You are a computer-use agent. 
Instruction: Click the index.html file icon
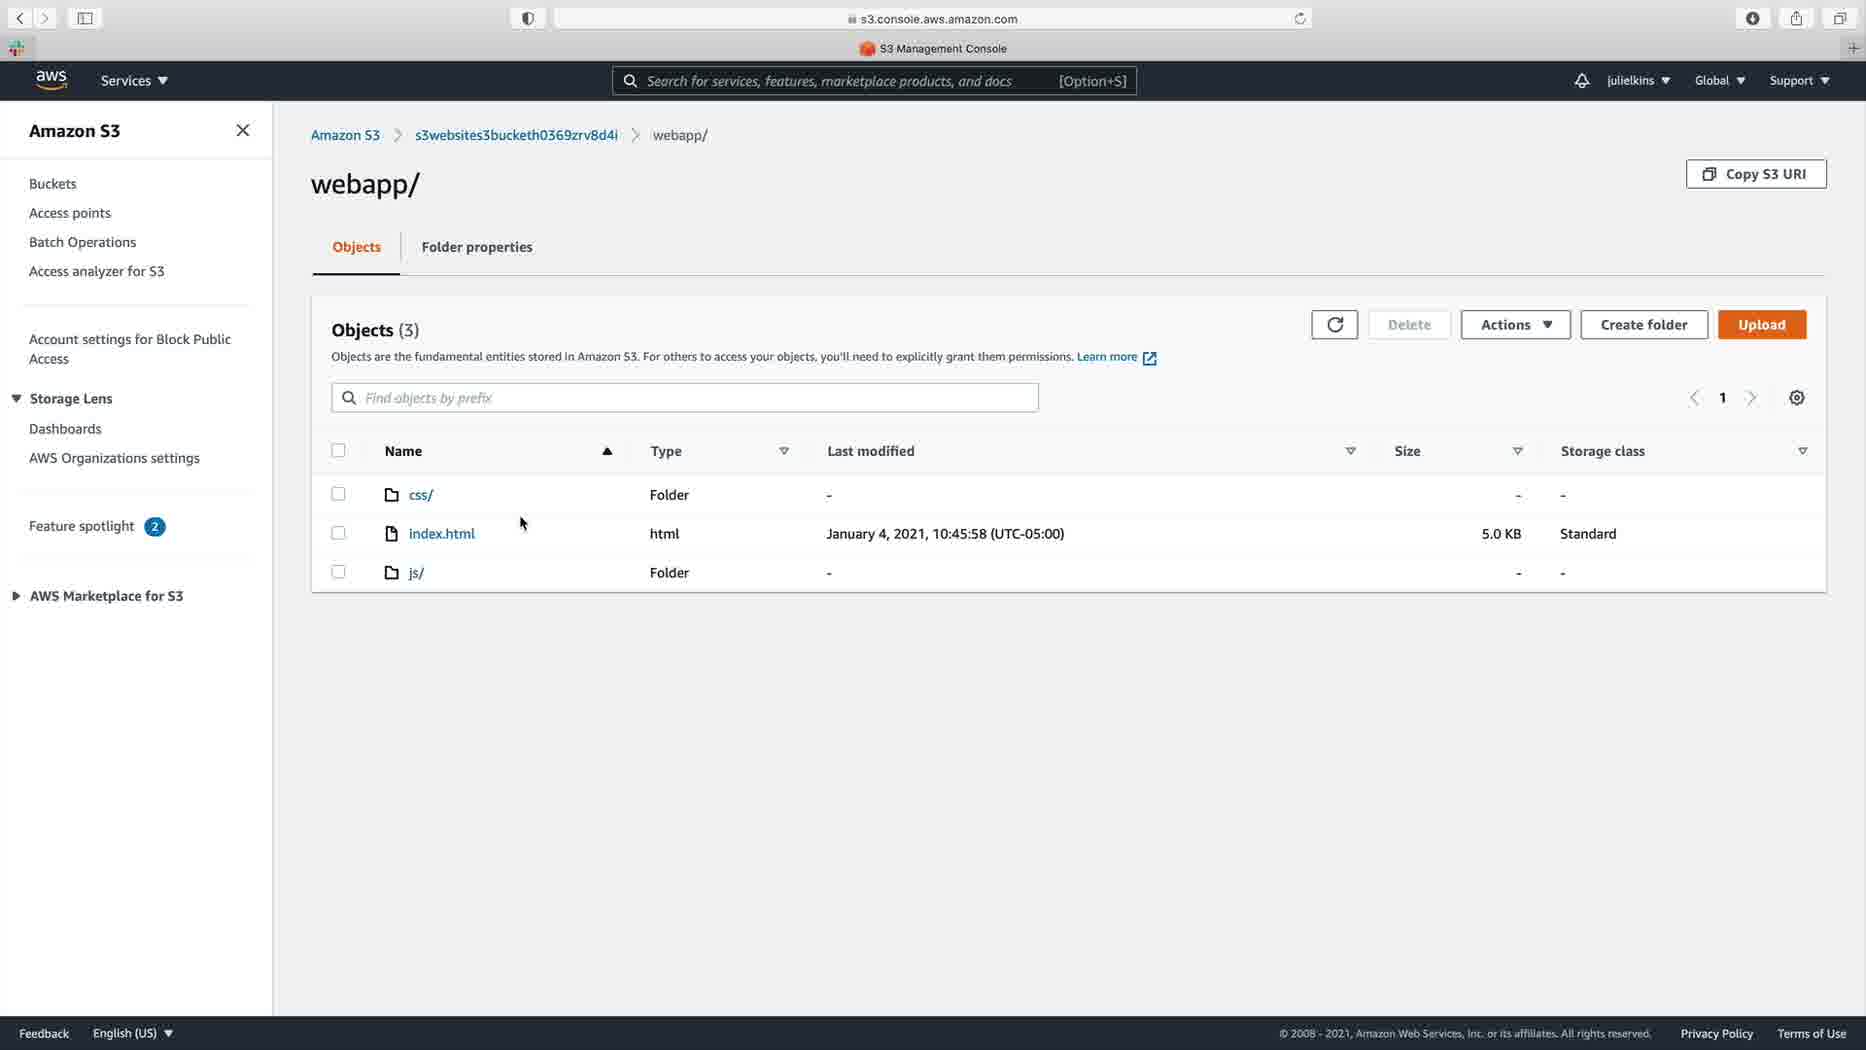click(x=392, y=534)
